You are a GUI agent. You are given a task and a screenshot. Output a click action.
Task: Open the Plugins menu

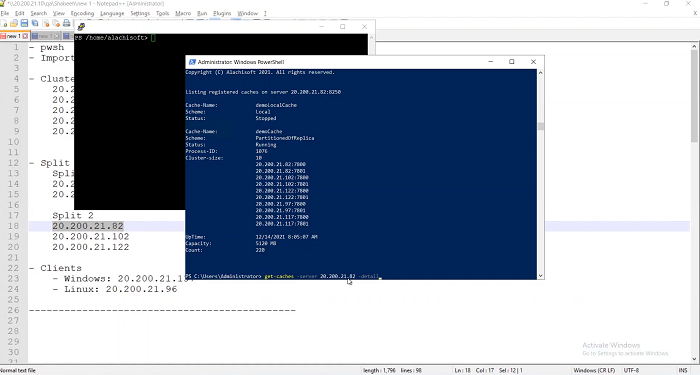[x=222, y=13]
